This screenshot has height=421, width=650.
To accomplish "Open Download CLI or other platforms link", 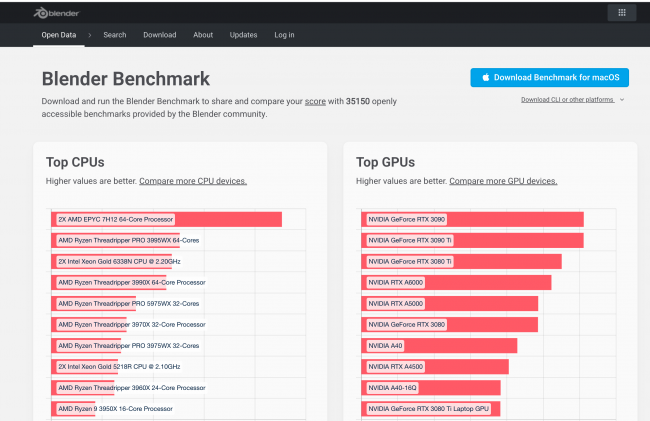I will click(x=568, y=99).
